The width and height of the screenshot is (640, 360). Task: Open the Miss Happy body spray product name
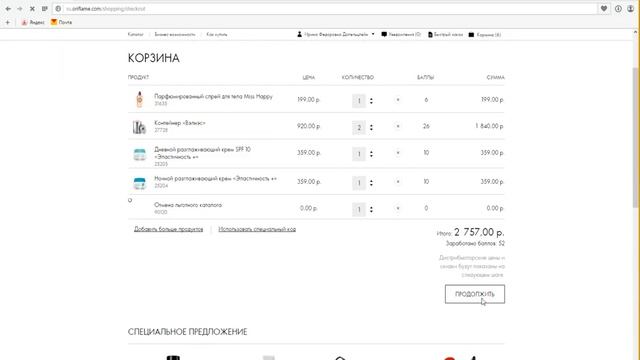[213, 97]
